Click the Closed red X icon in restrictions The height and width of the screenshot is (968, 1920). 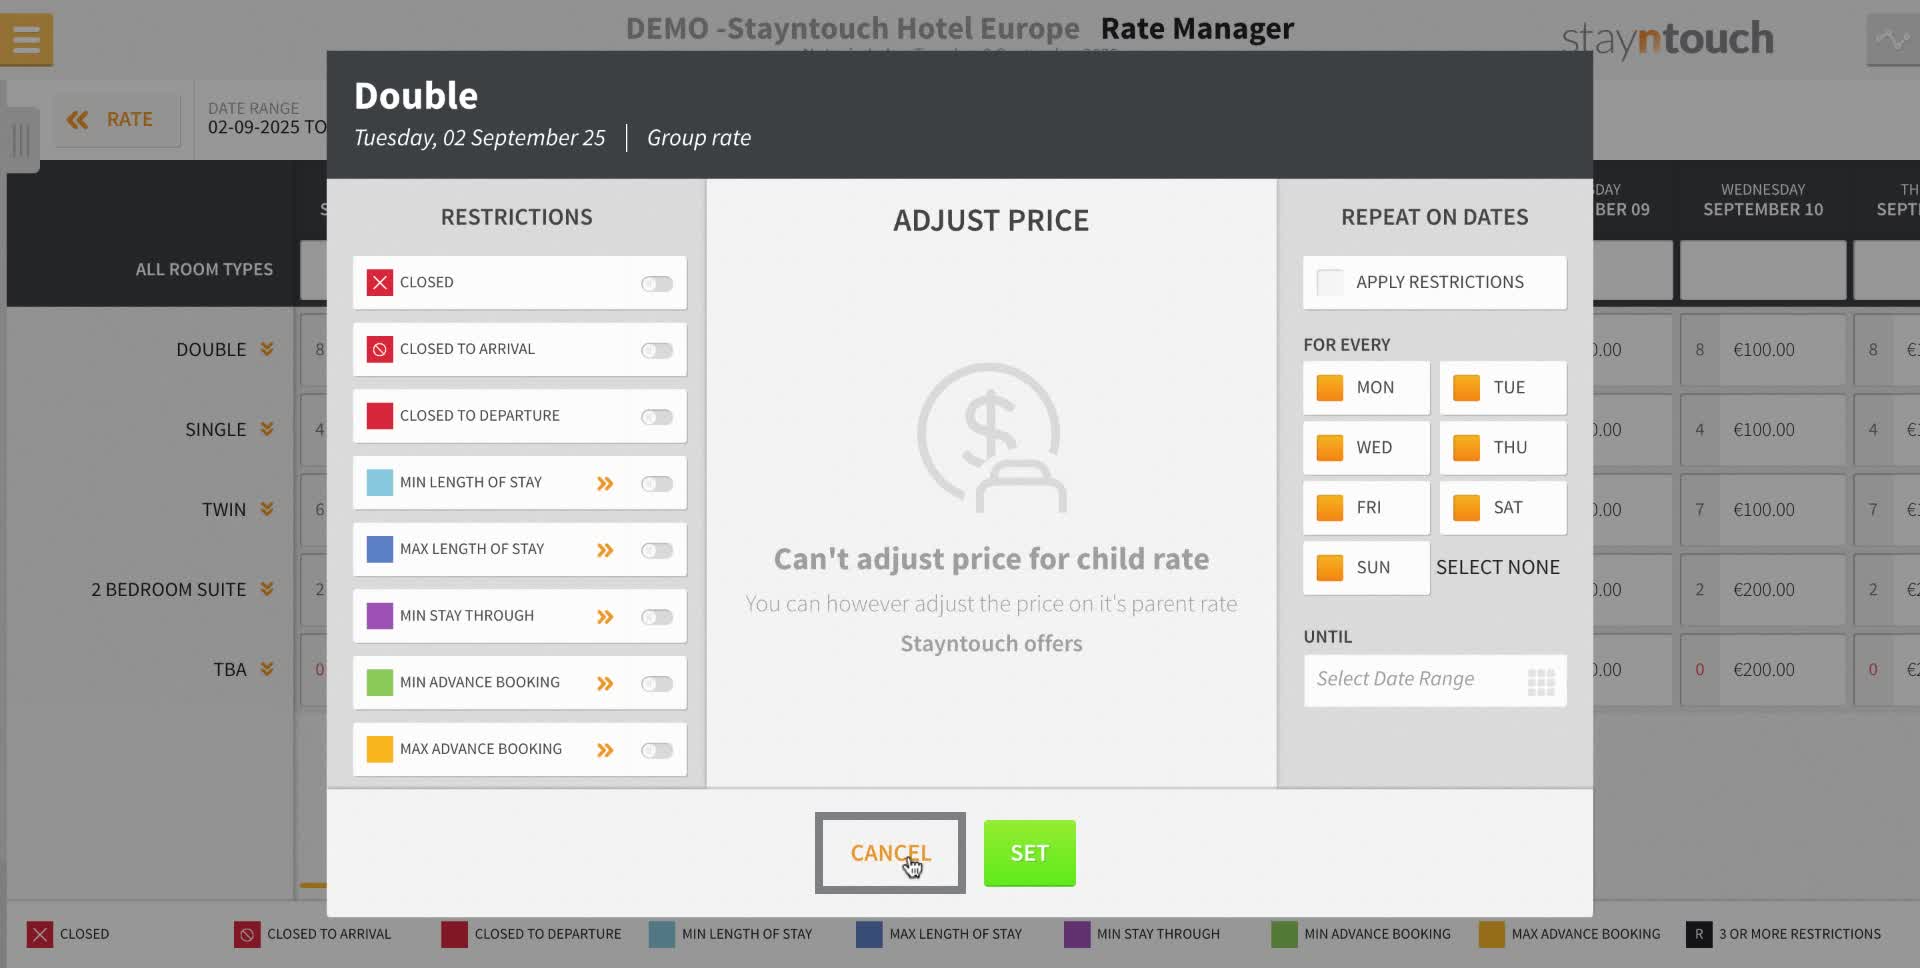(379, 283)
